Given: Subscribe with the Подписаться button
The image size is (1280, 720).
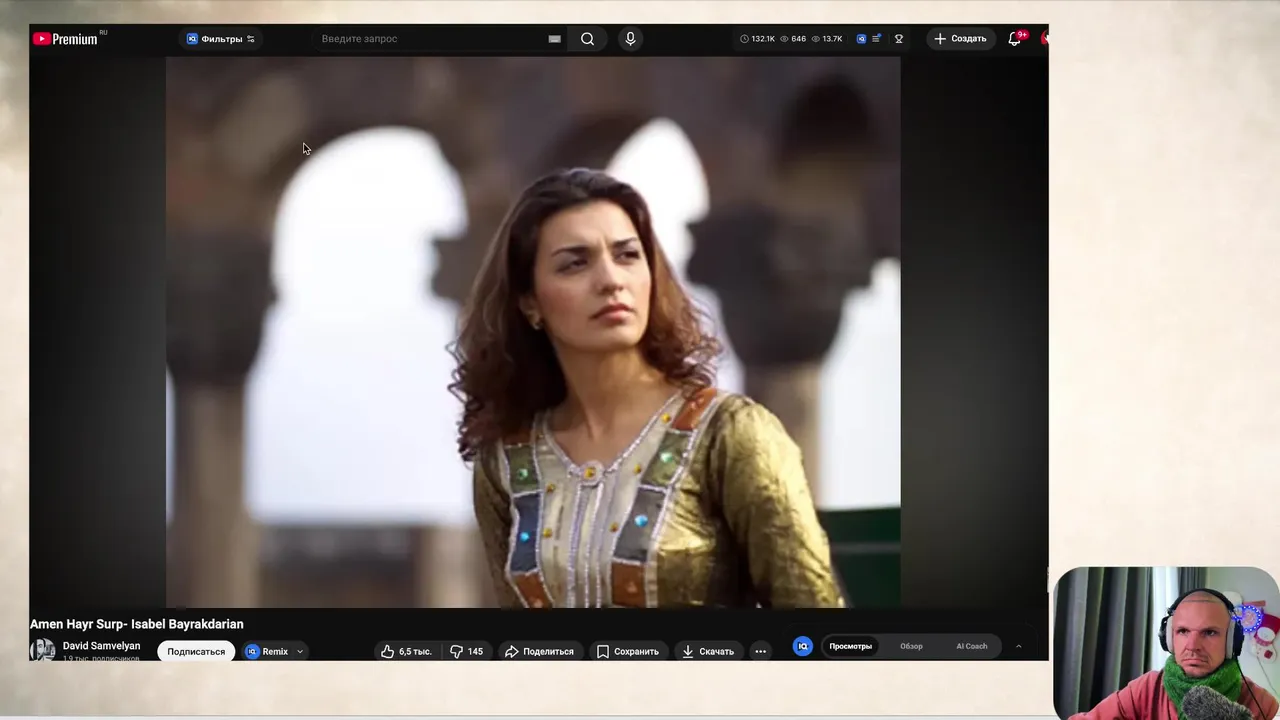Looking at the screenshot, I should (196, 651).
